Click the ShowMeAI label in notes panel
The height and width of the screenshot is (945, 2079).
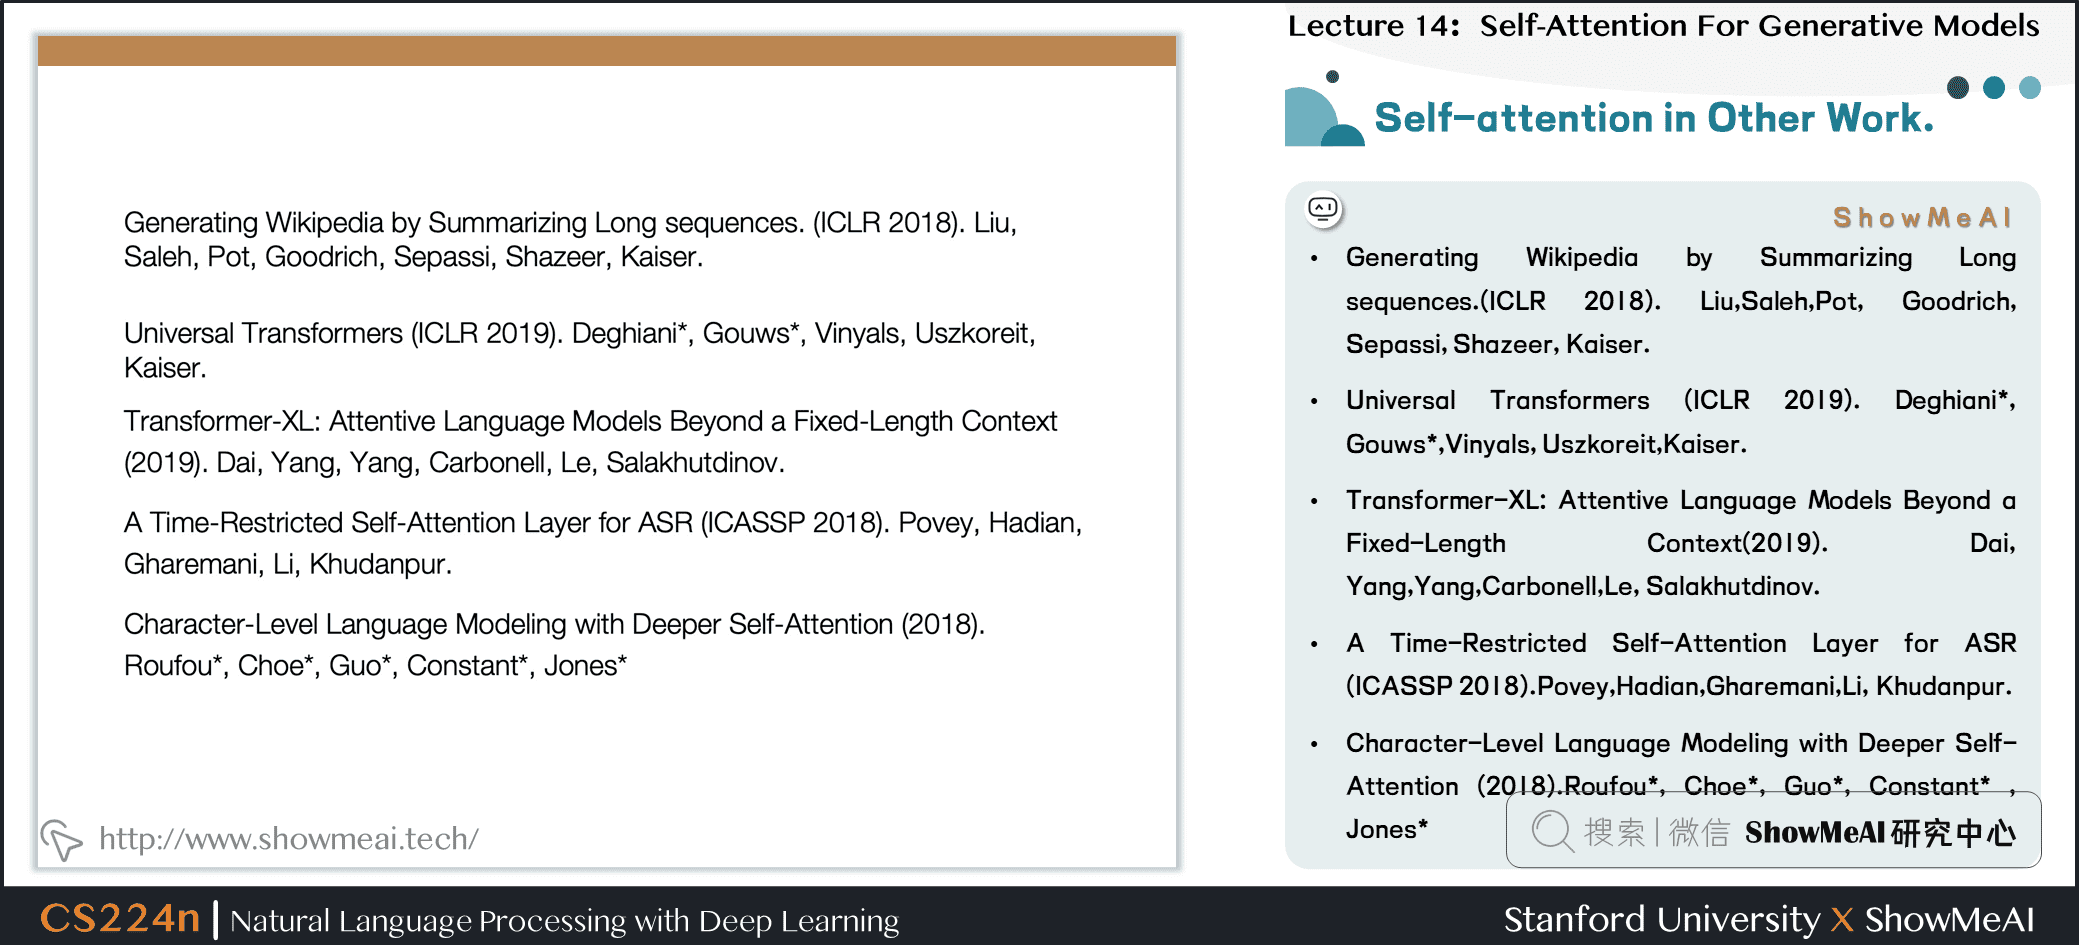pyautogui.click(x=1922, y=217)
